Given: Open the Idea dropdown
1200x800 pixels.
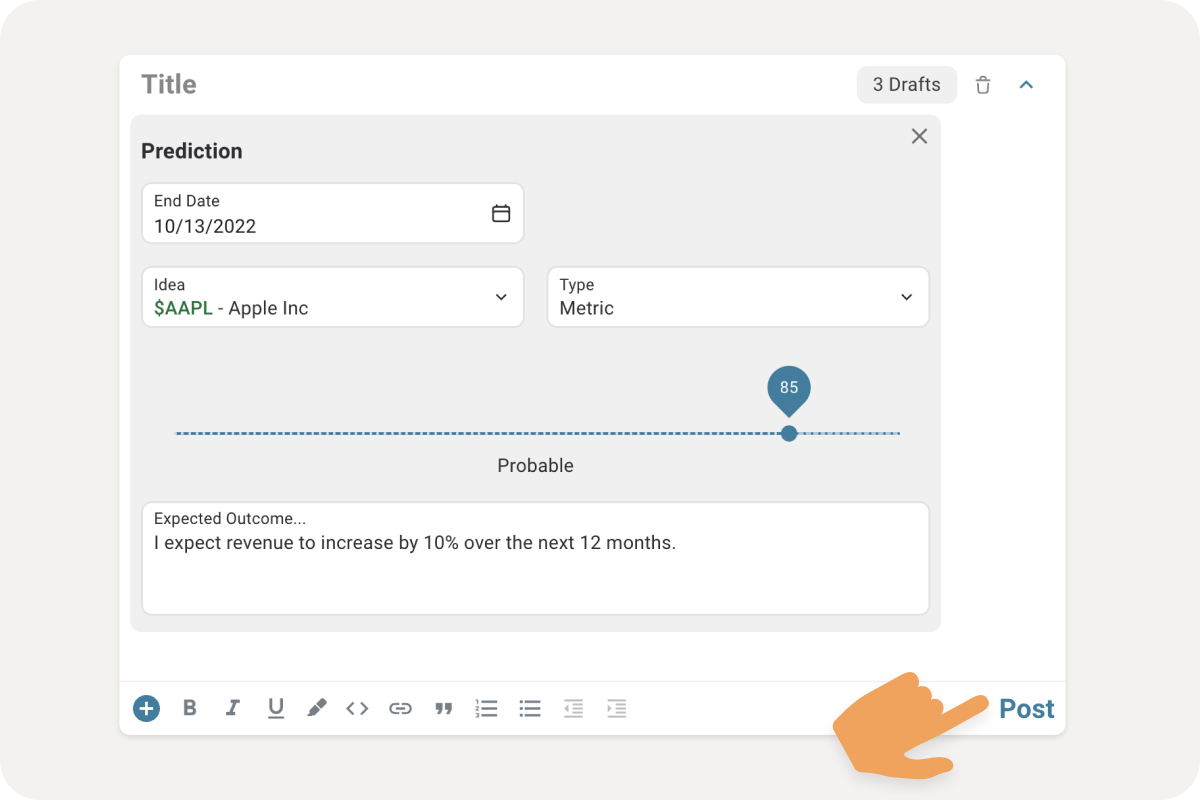Looking at the screenshot, I should click(332, 297).
